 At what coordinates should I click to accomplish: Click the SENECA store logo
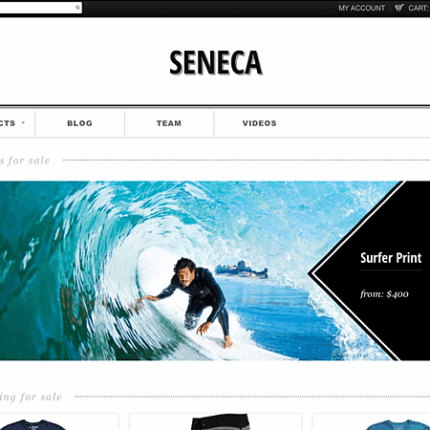(x=215, y=62)
